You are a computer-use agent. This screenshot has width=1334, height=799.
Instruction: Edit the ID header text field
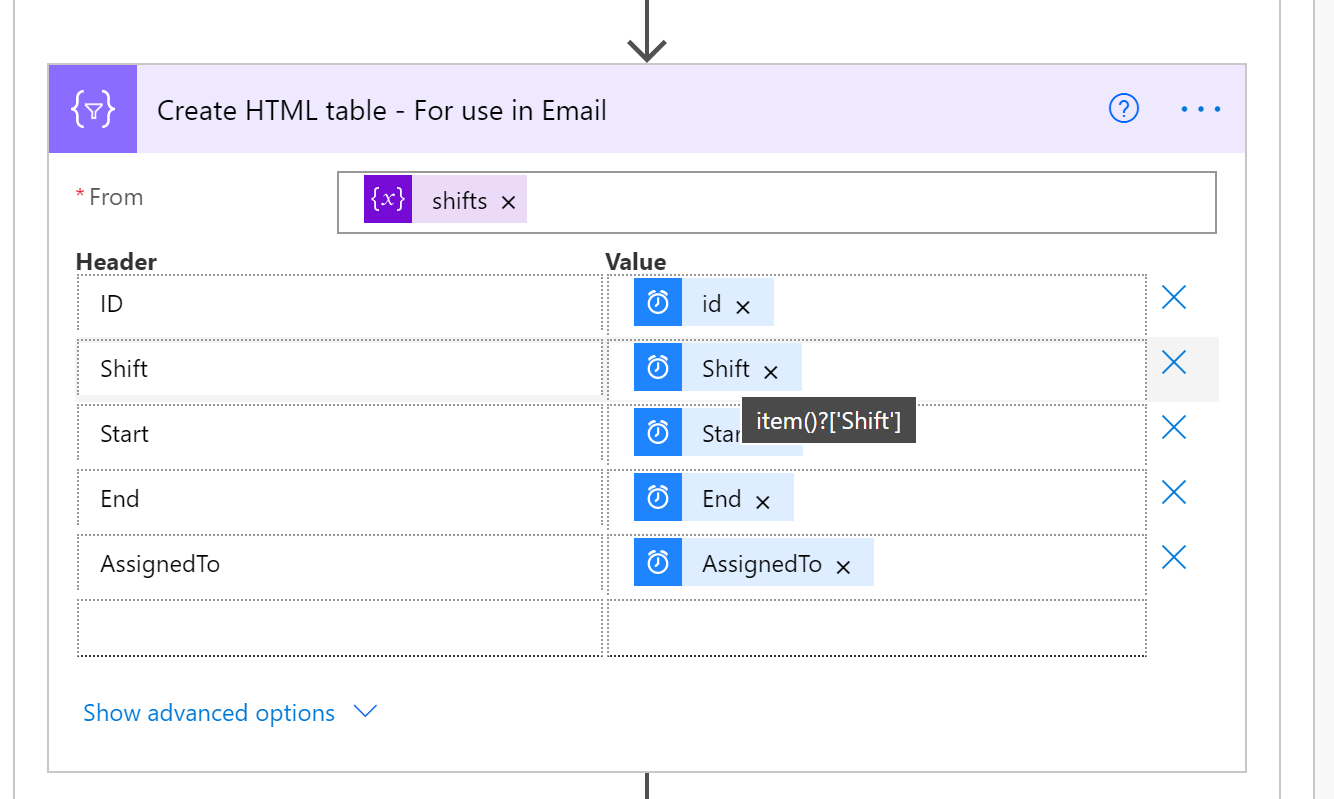point(300,303)
